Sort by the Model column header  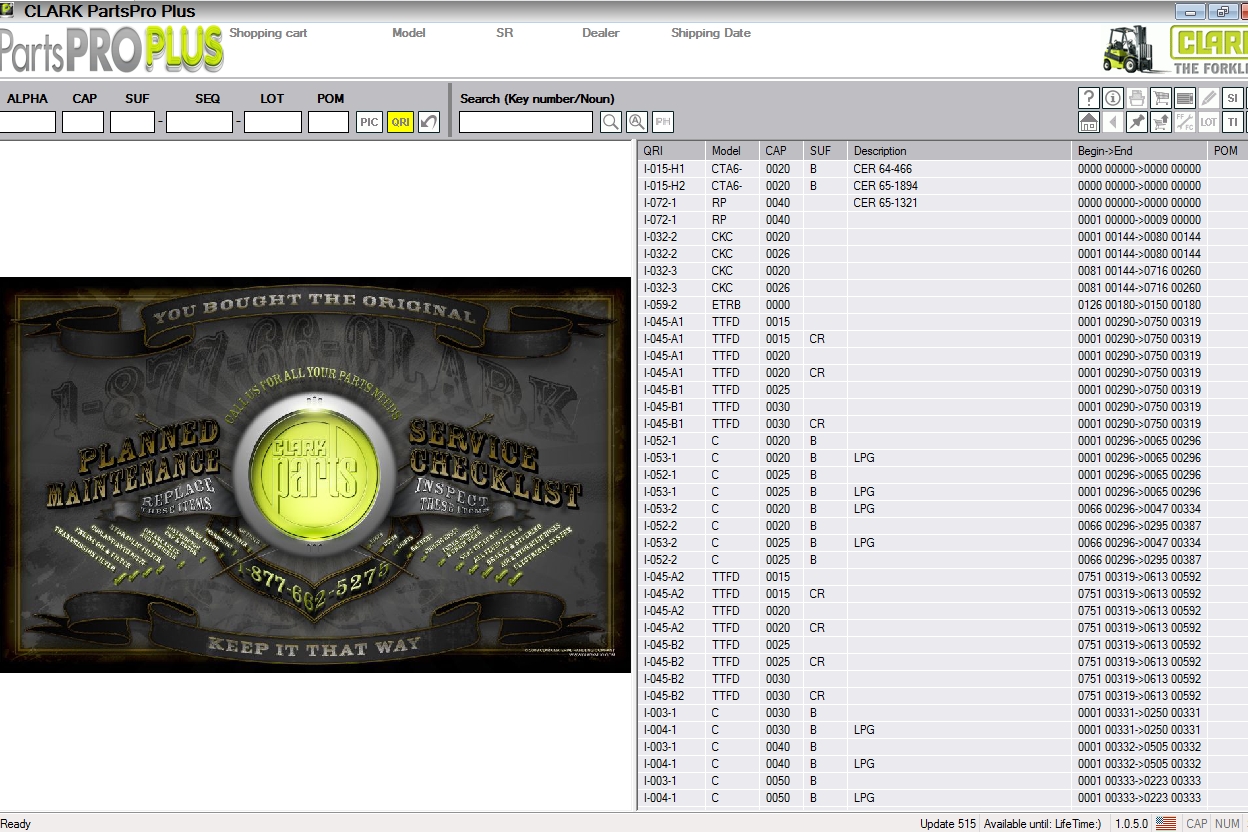coord(732,151)
